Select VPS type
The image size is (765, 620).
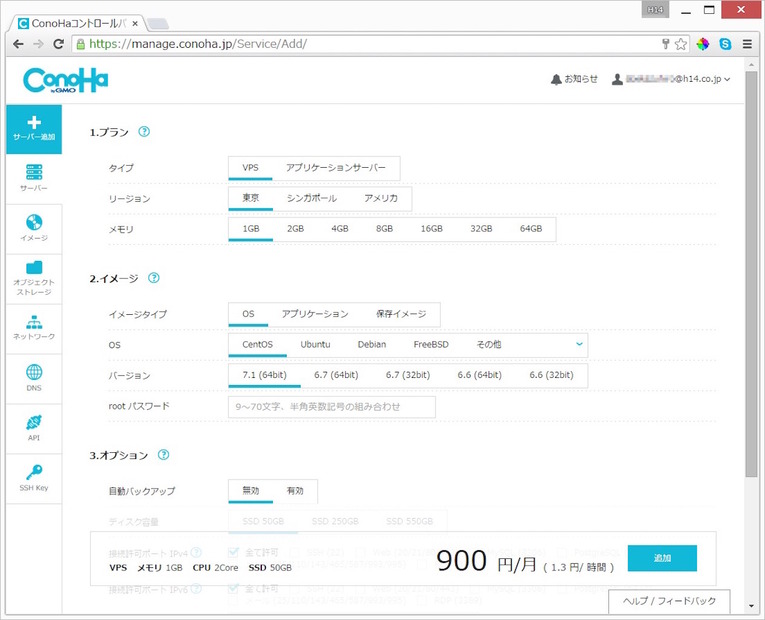point(250,168)
